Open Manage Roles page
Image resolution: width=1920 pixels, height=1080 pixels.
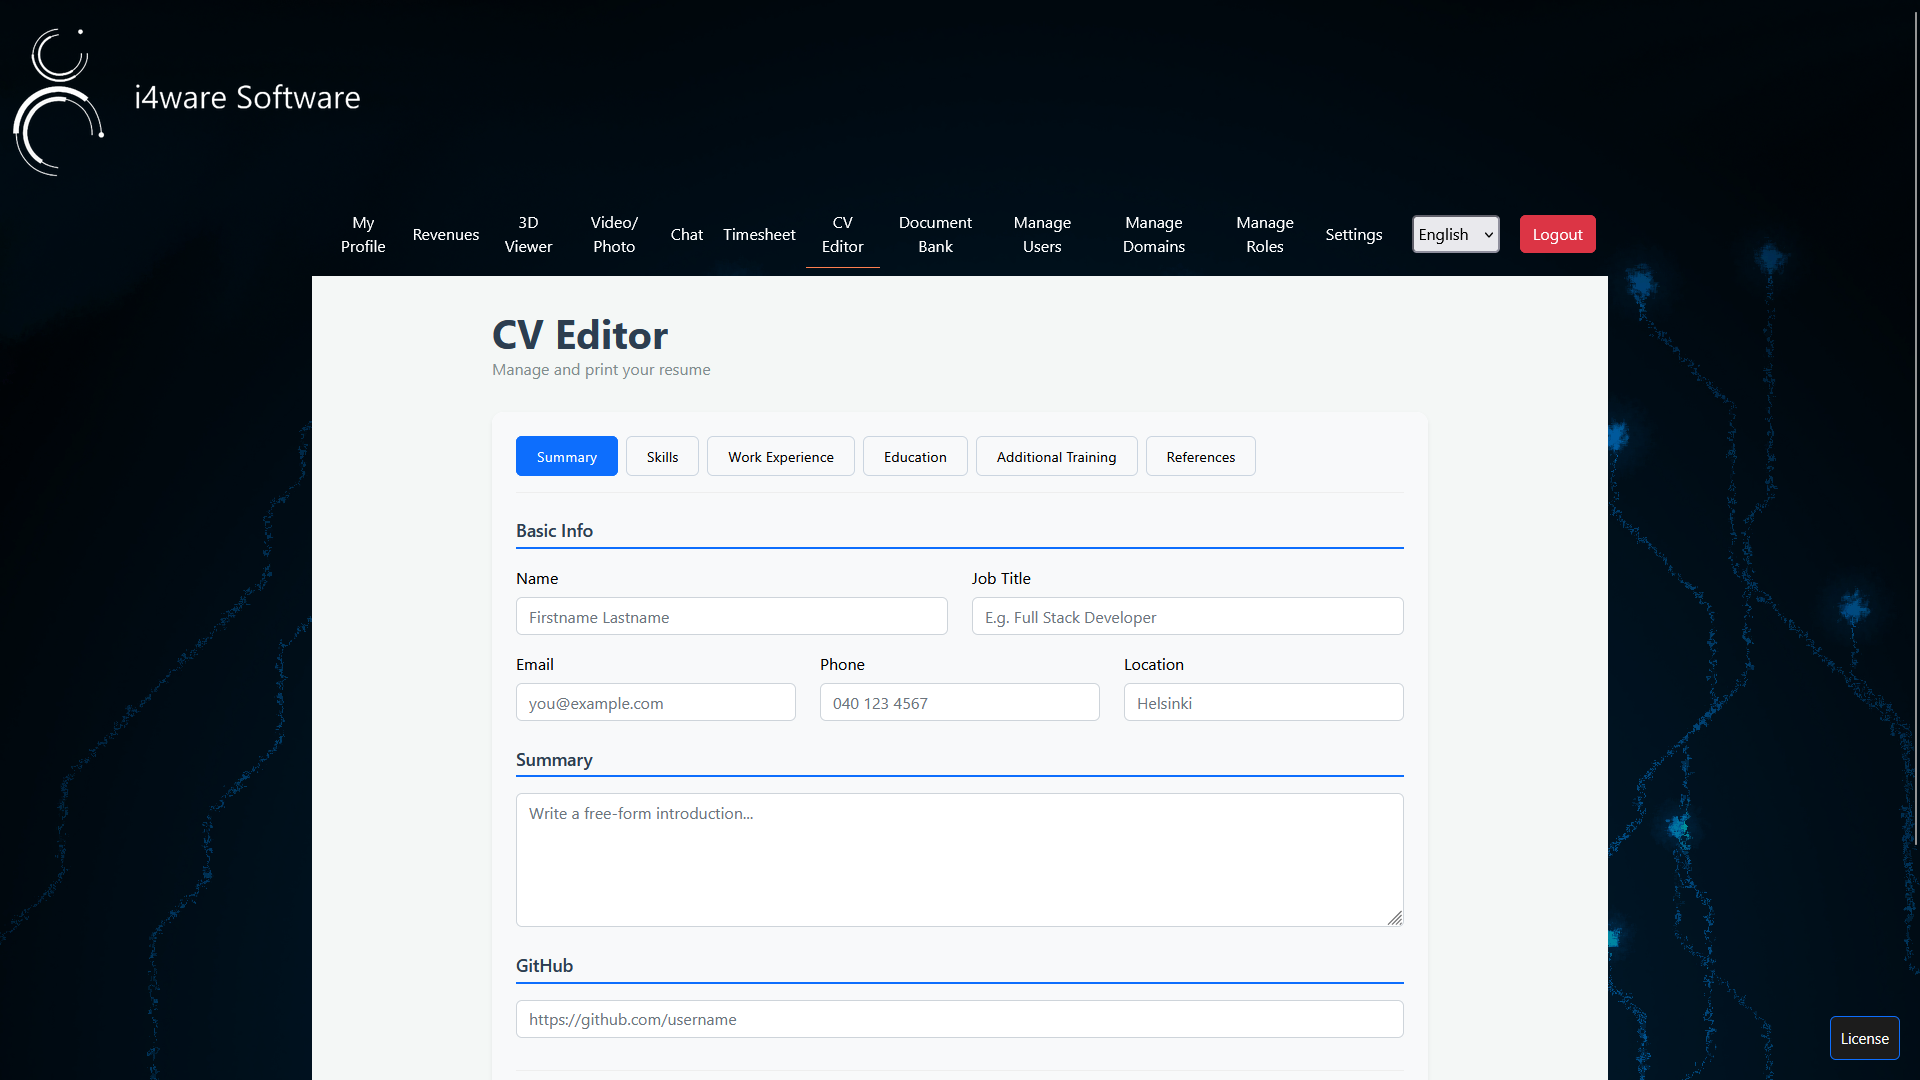(1265, 234)
